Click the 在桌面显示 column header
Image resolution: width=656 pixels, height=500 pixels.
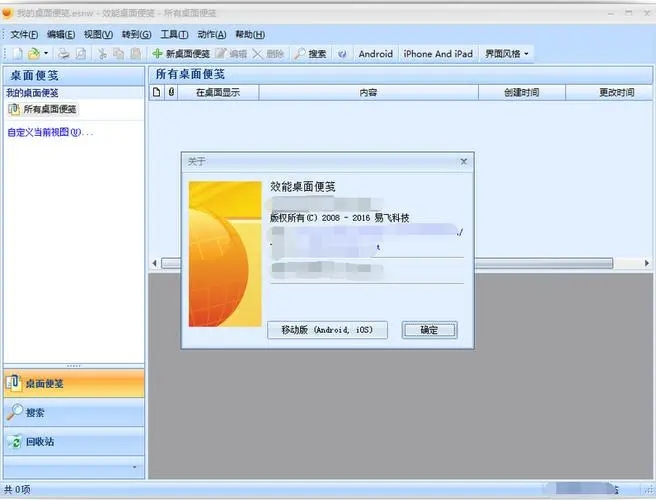point(218,92)
